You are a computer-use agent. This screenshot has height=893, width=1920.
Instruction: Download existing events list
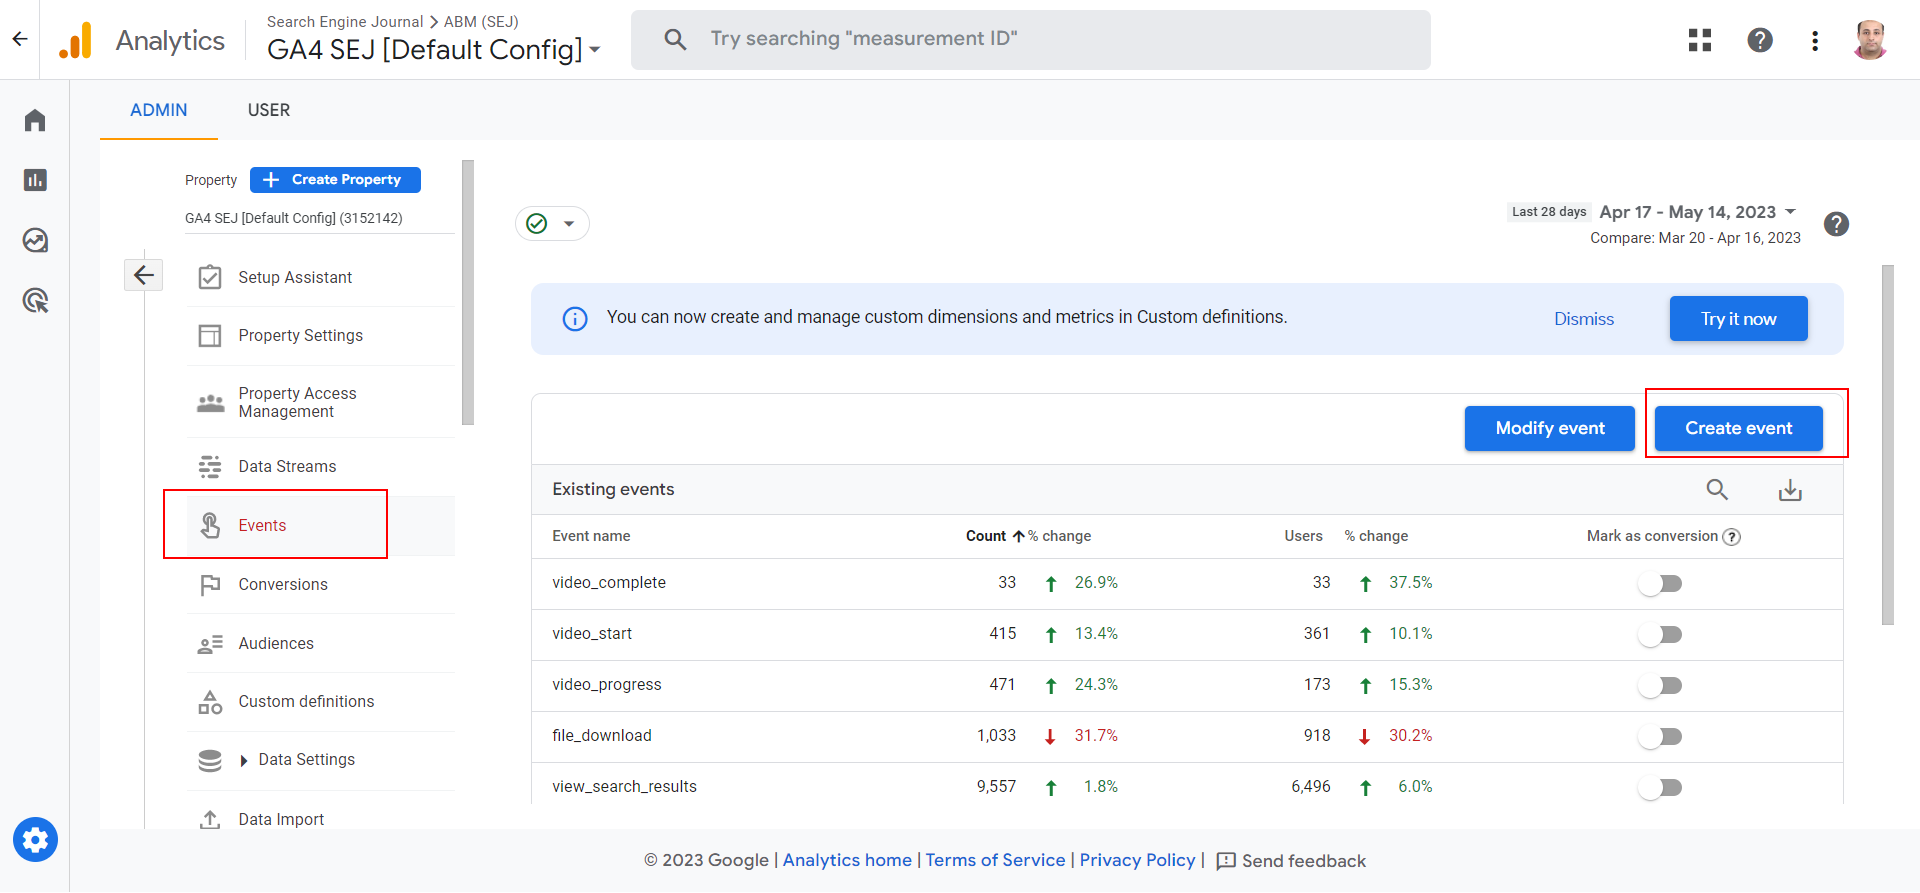point(1790,490)
